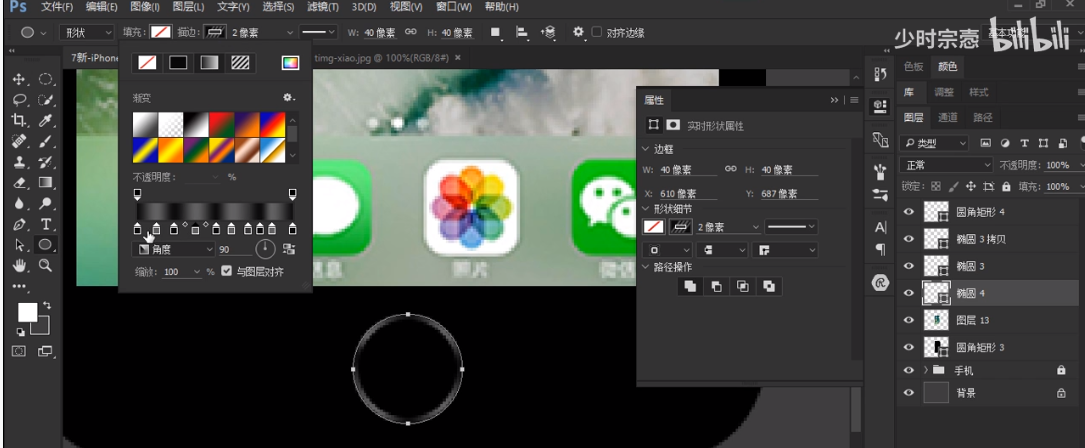Hide the 椭圆 3 拷贝 layer
Screen dimensions: 1085x448
(909, 239)
